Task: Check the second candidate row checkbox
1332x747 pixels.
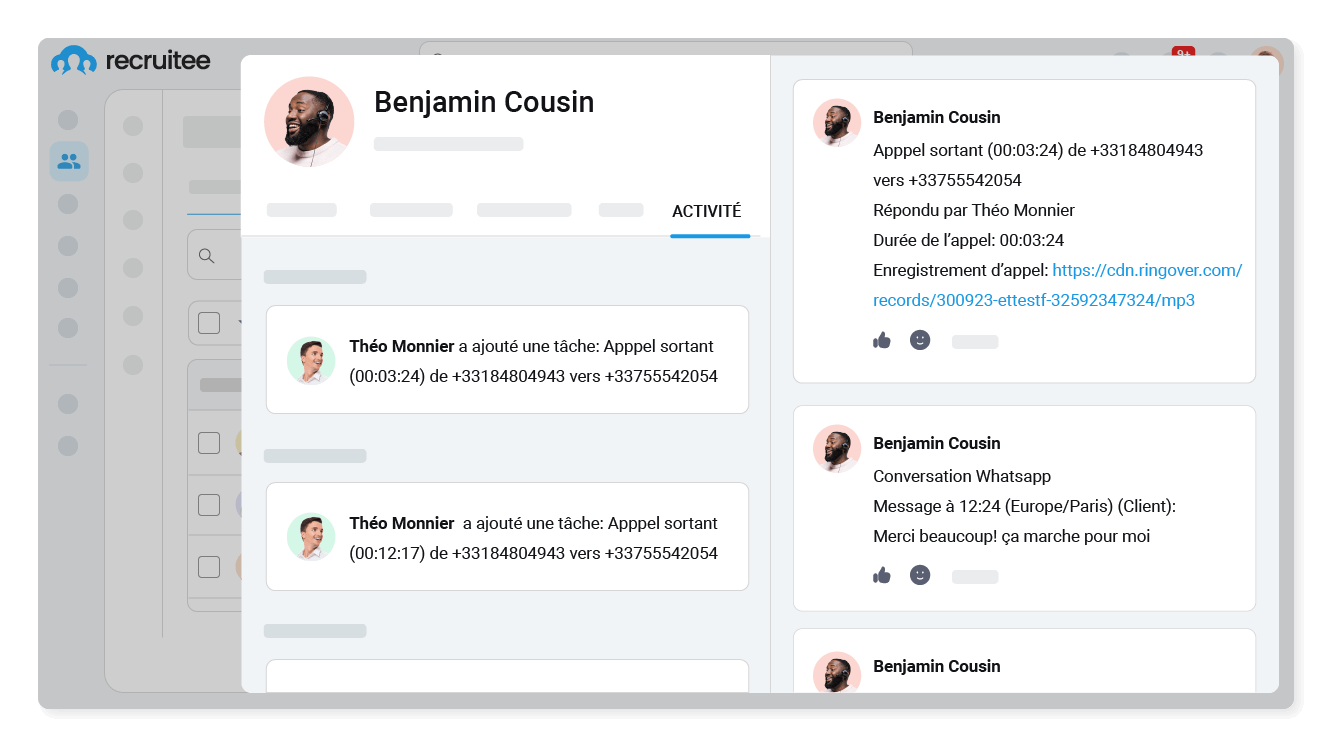Action: pos(209,505)
